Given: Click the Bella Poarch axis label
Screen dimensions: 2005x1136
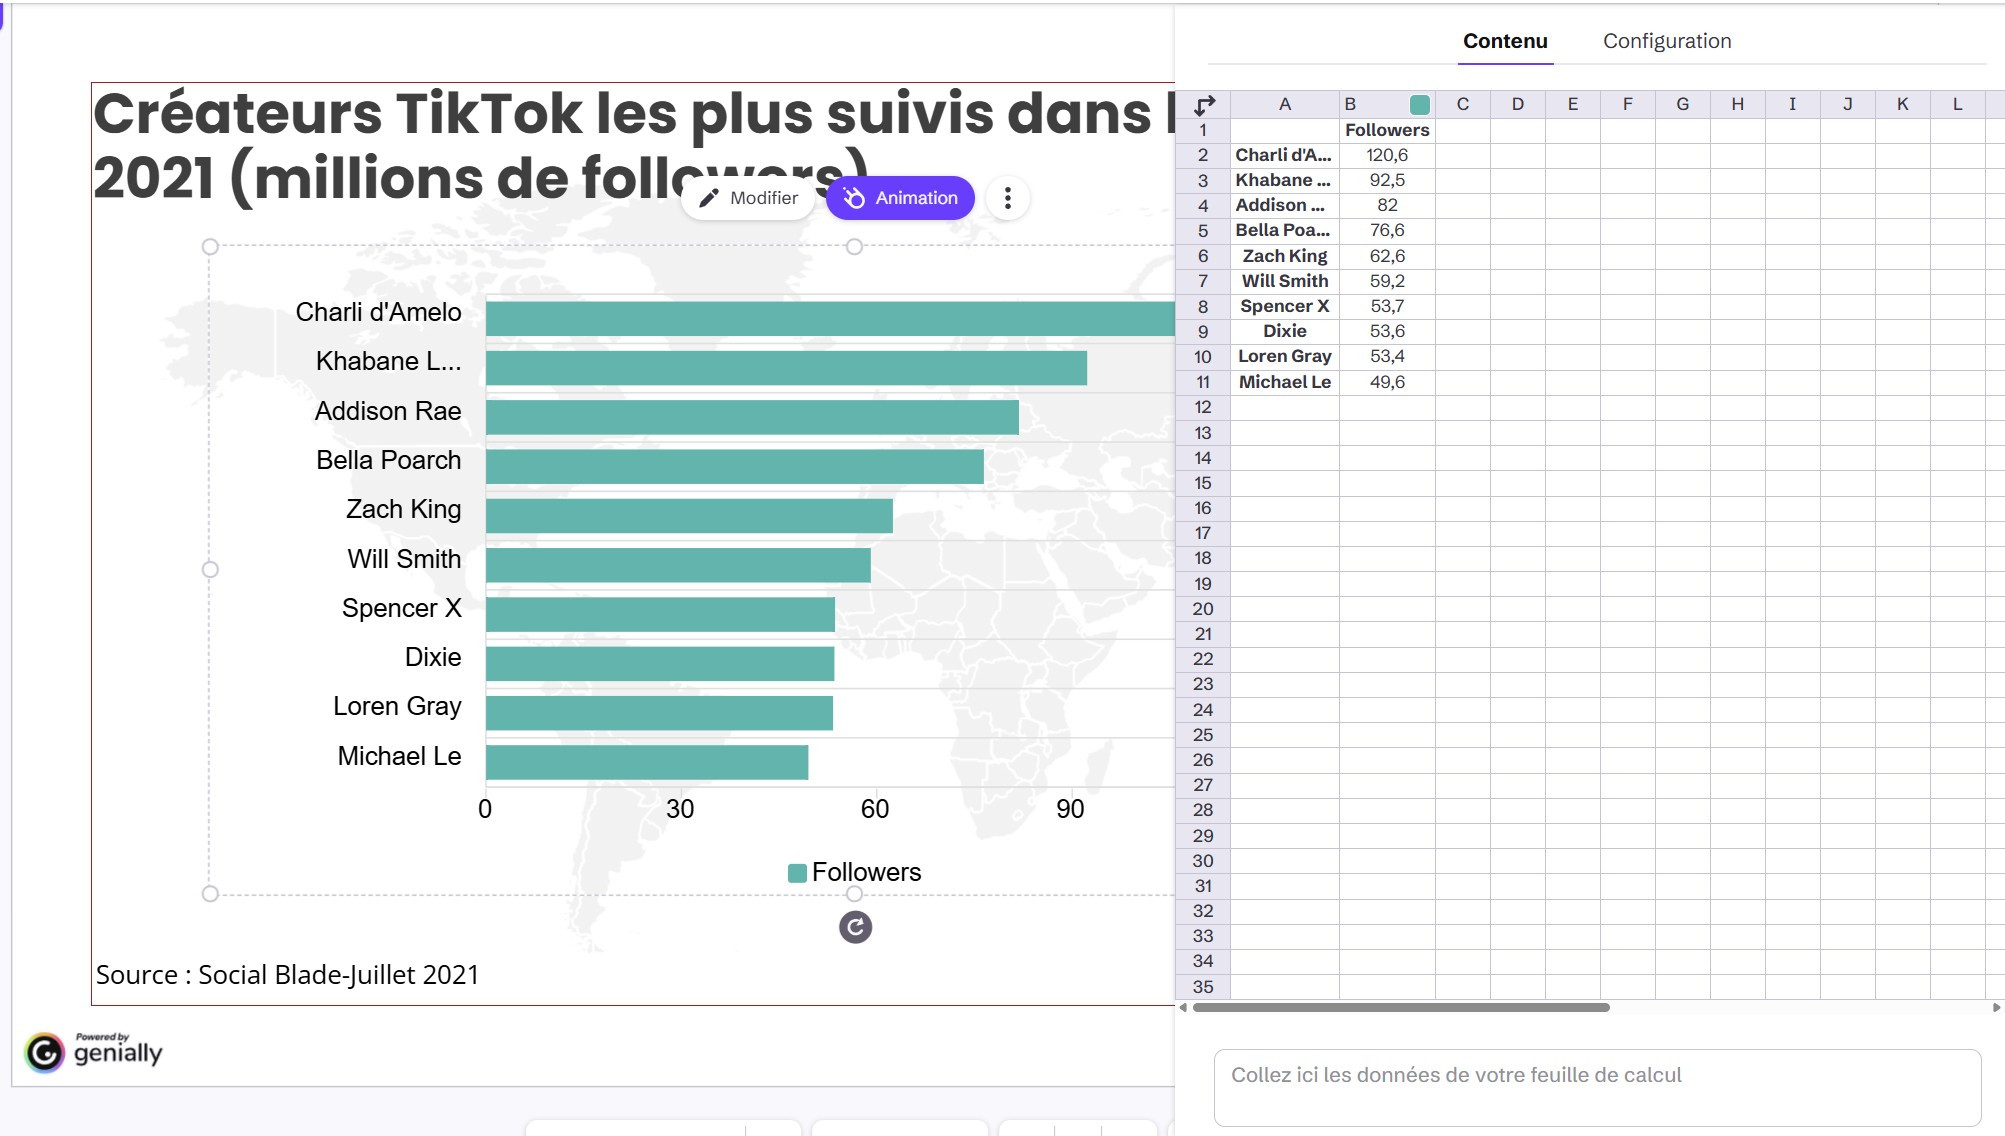Looking at the screenshot, I should [x=389, y=460].
